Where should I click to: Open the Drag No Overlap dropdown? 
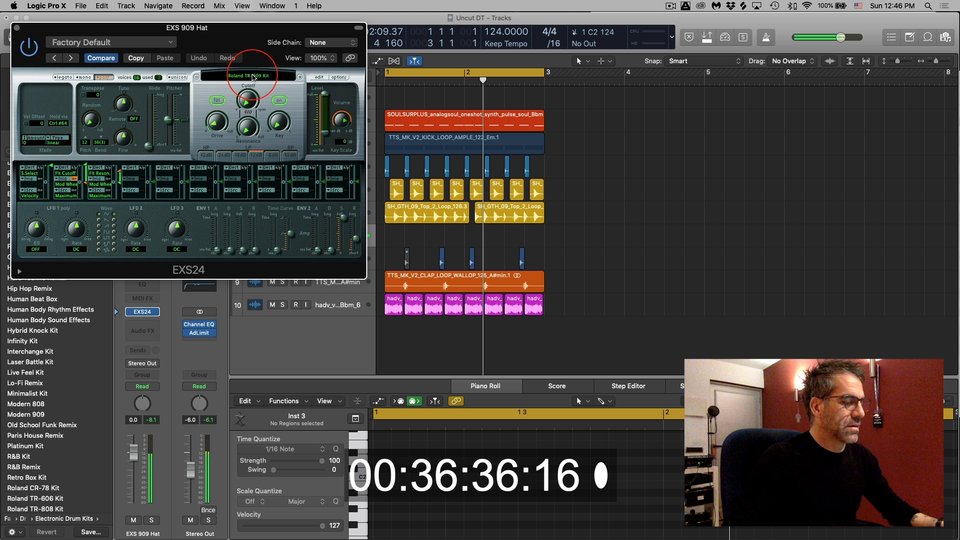(x=793, y=61)
